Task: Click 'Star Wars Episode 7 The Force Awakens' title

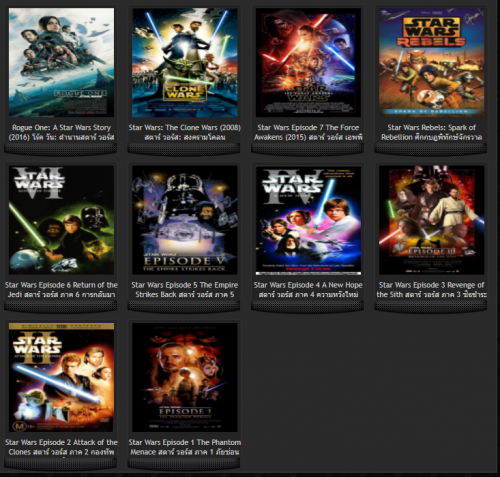Action: 308,132
